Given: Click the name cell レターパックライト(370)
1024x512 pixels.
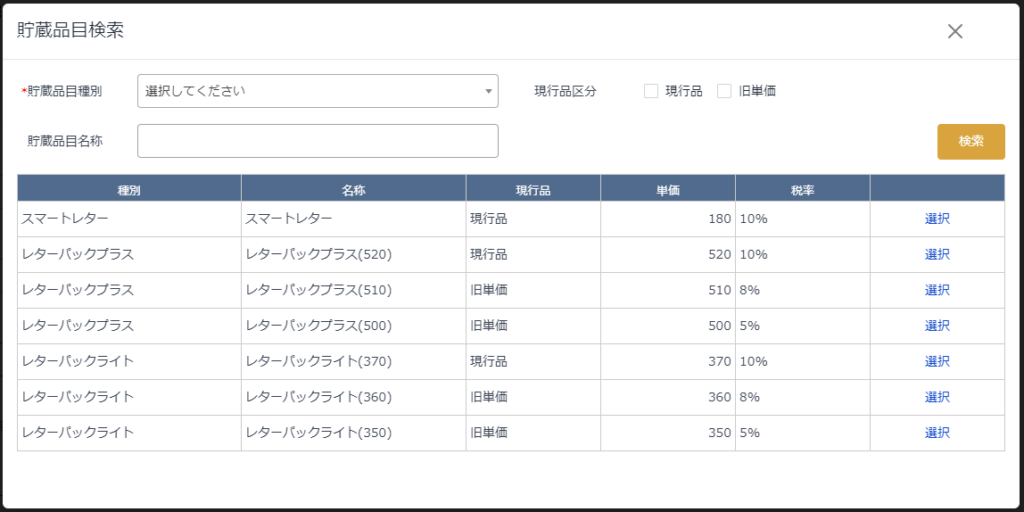Looking at the screenshot, I should [x=353, y=361].
